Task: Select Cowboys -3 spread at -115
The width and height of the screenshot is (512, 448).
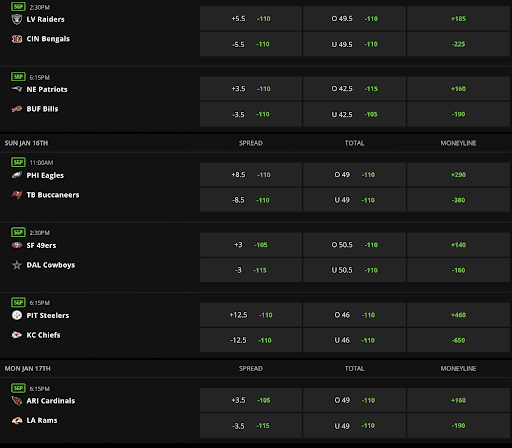Action: (251, 270)
